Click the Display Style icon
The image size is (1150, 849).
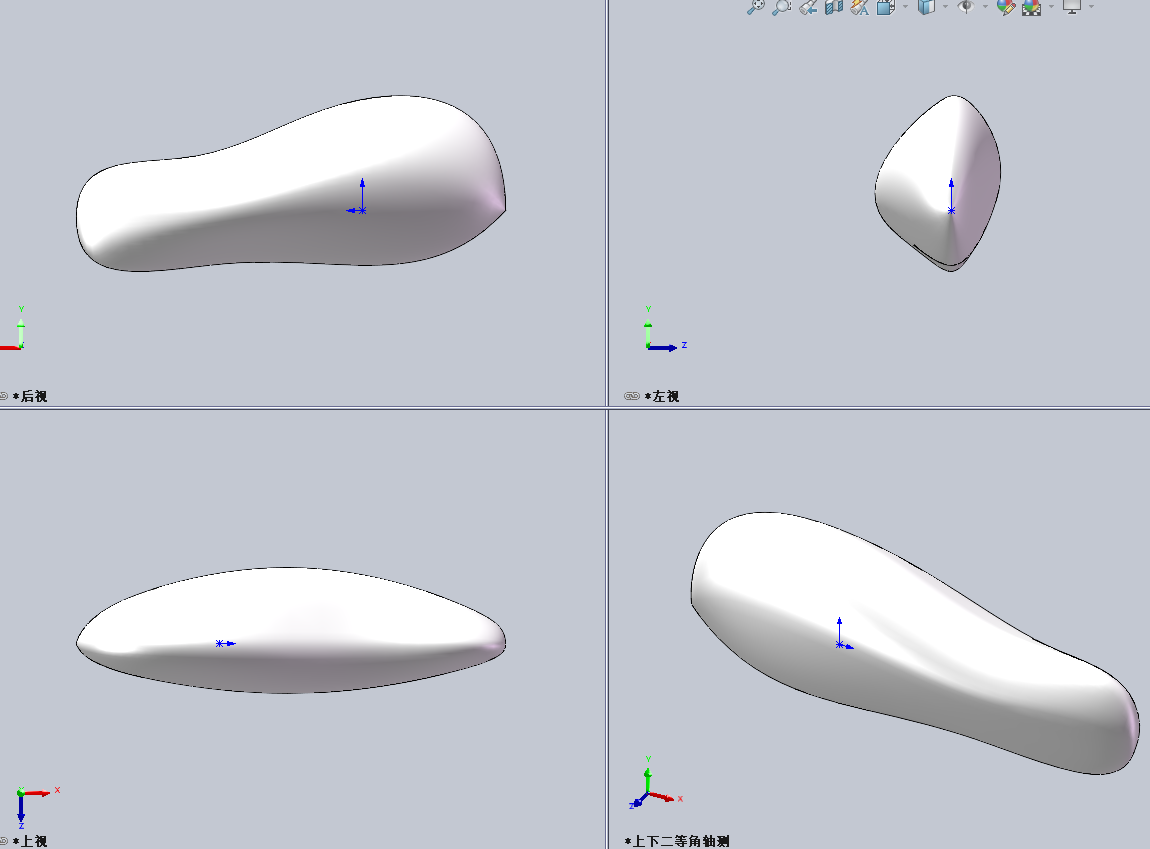(926, 6)
